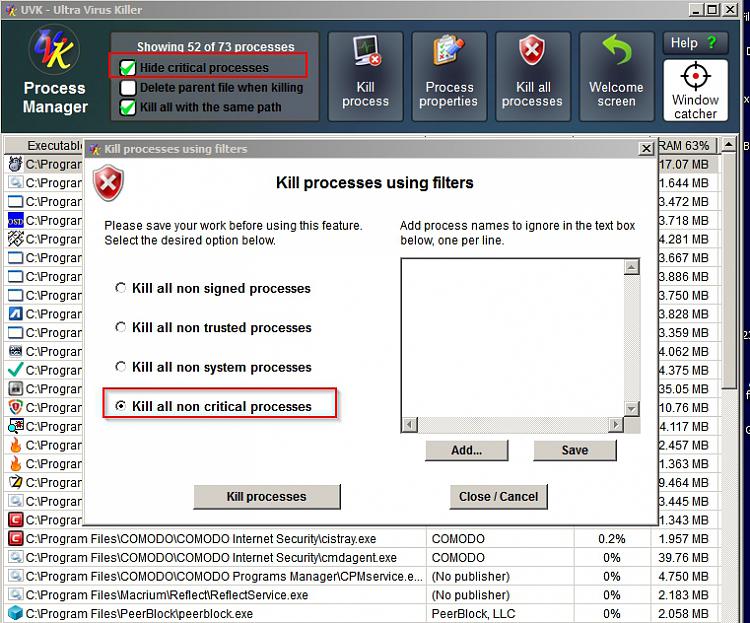The height and width of the screenshot is (623, 750).
Task: Click the red COMODO cistray icon
Action: (15, 538)
